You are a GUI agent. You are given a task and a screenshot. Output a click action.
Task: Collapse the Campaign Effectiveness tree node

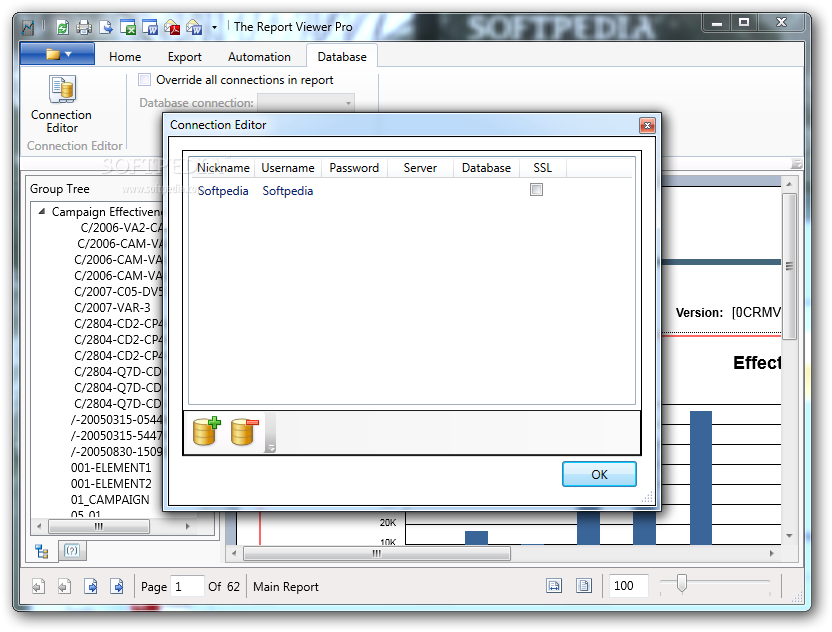click(41, 211)
